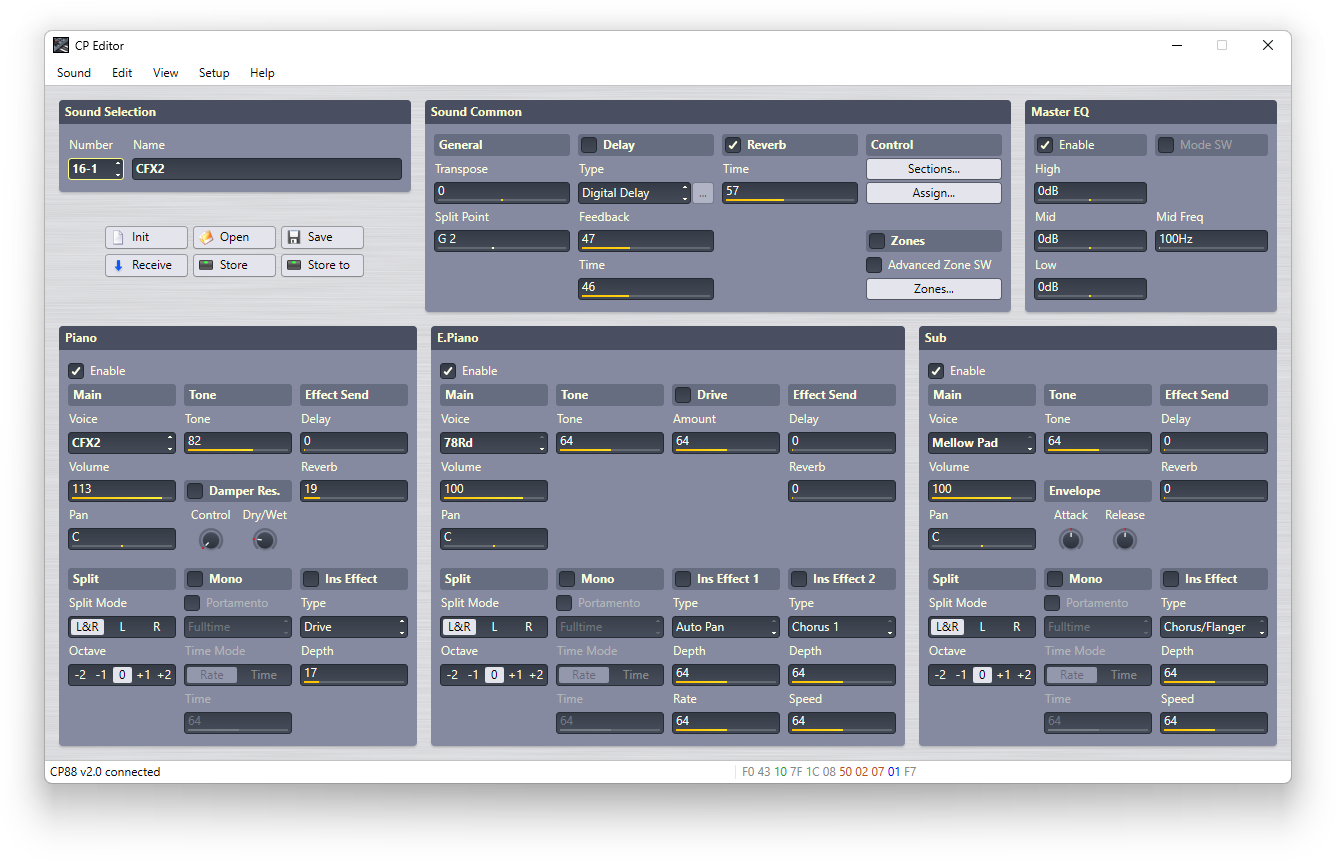Open the Sub Ins Effect Chorus/Flanger dropdown

1213,627
